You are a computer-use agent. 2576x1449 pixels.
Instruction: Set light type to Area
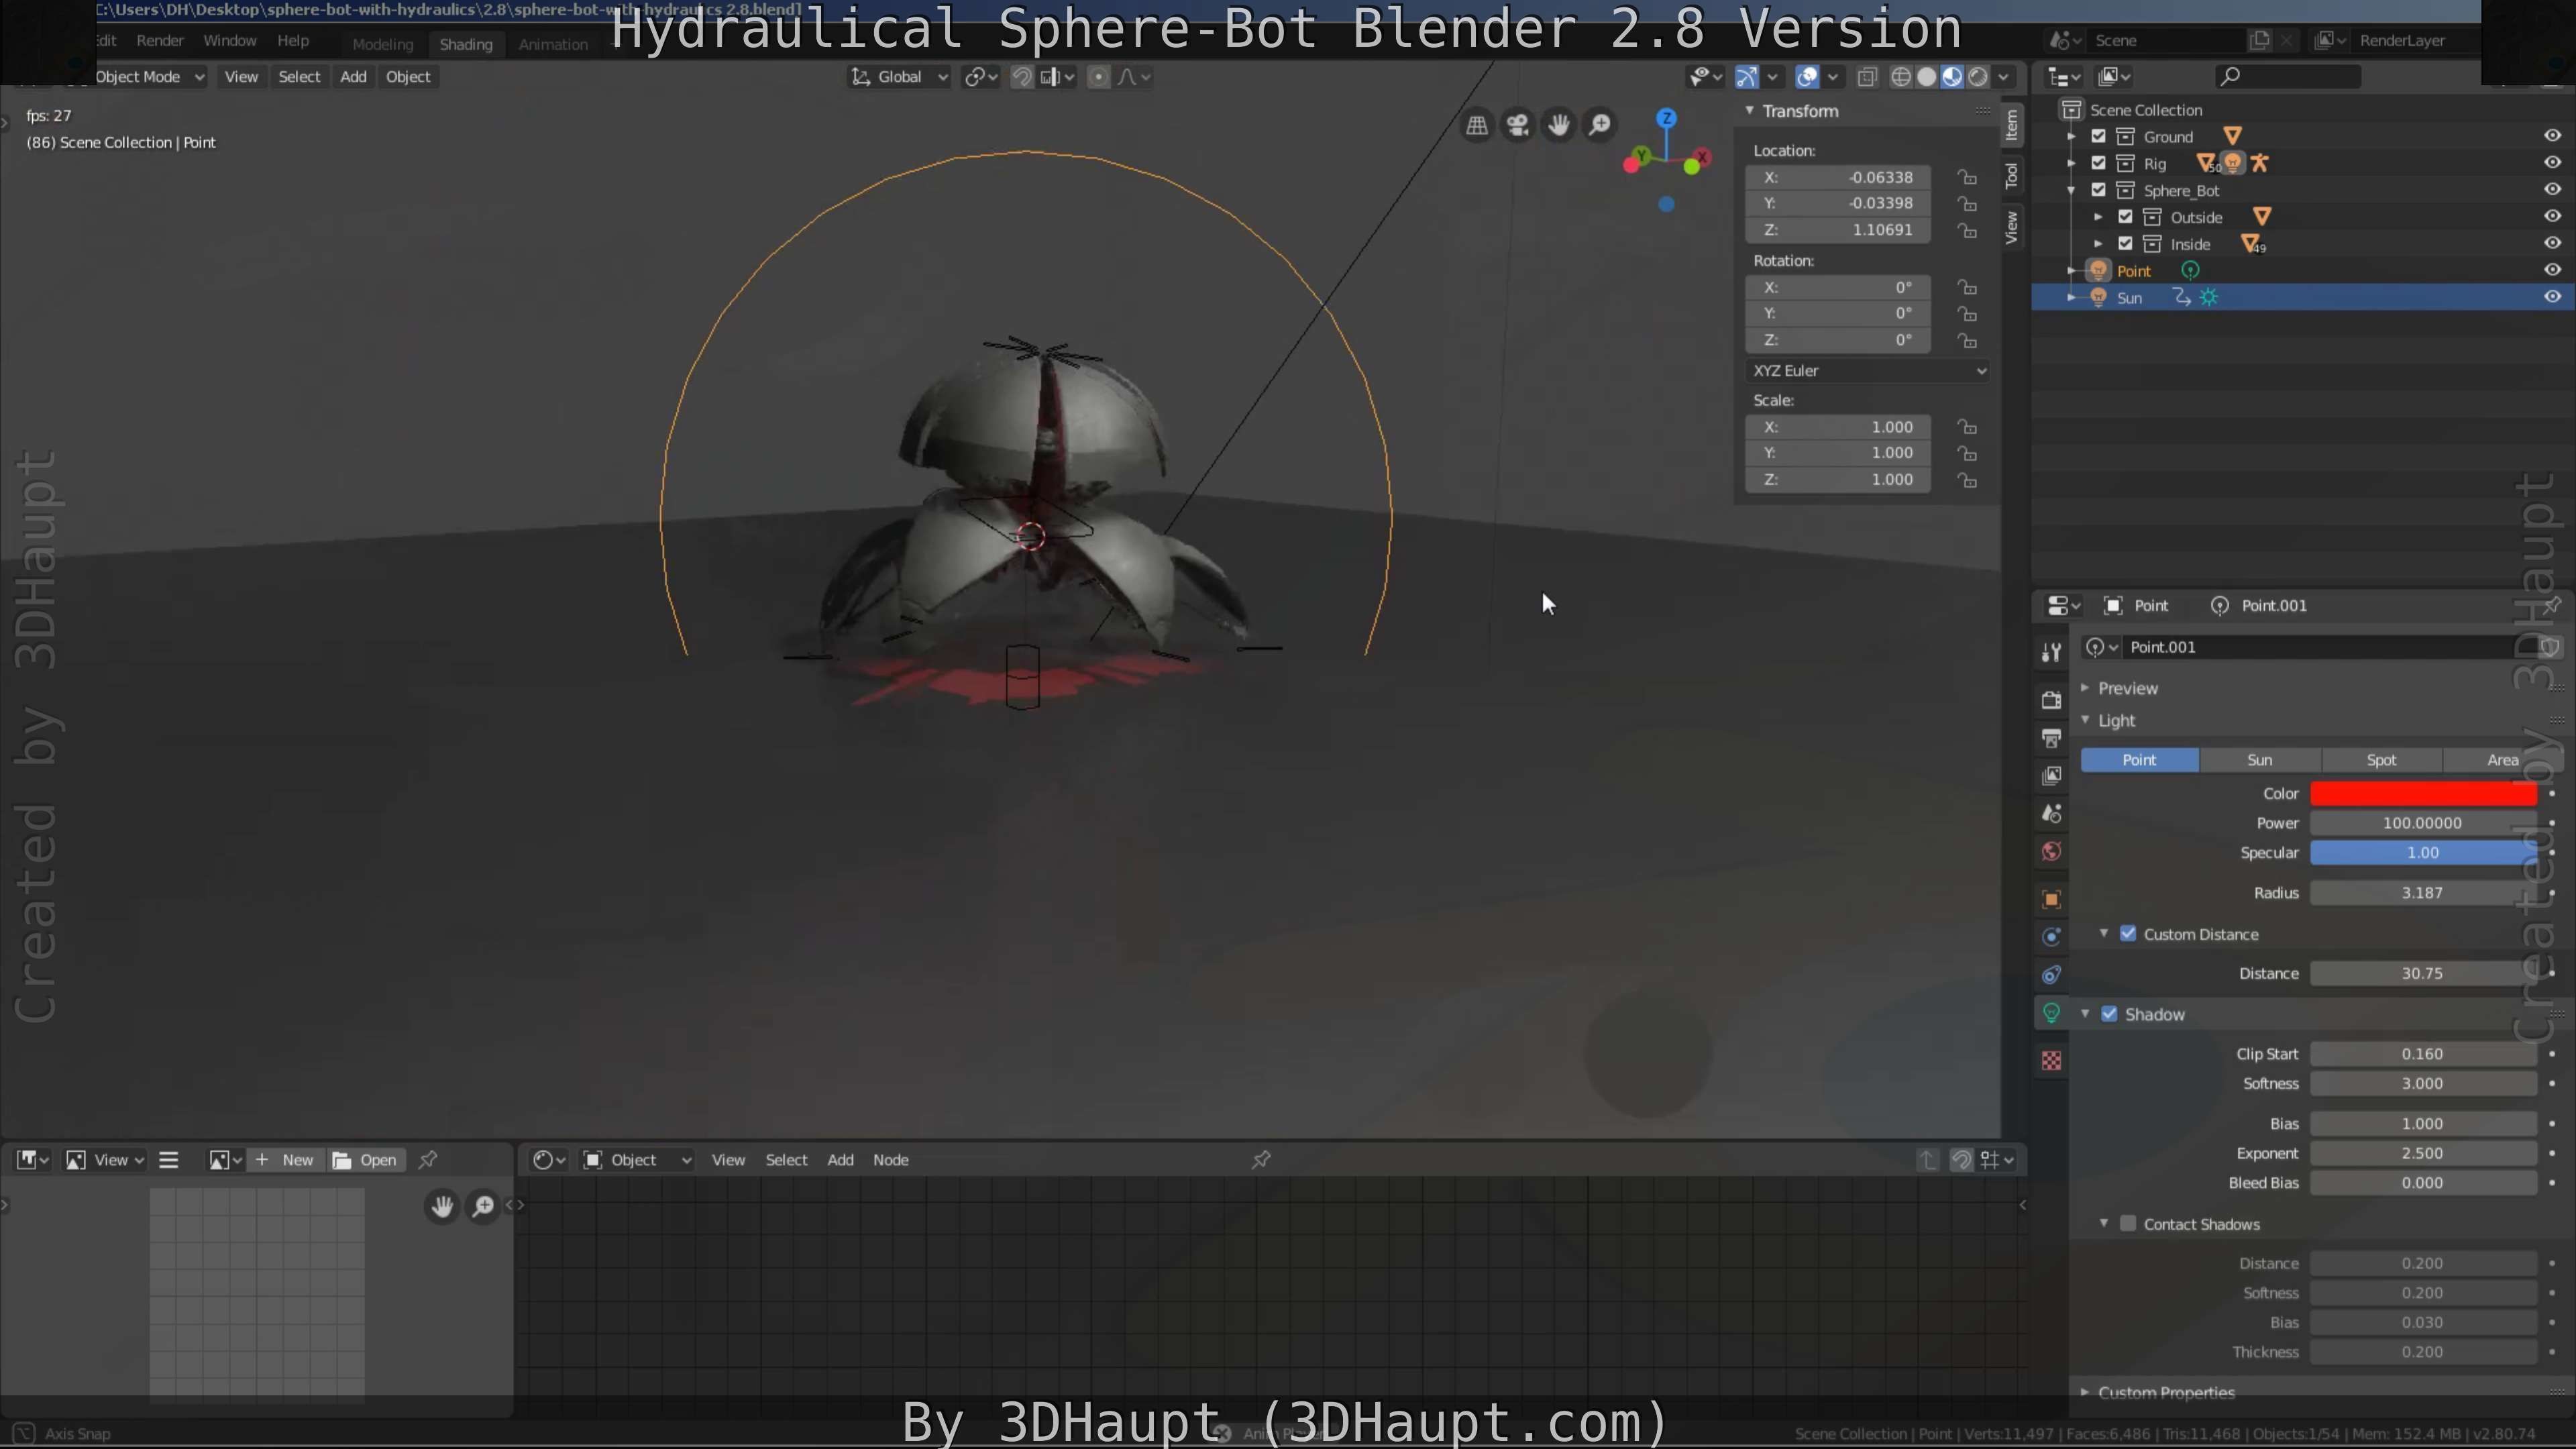pyautogui.click(x=2503, y=760)
